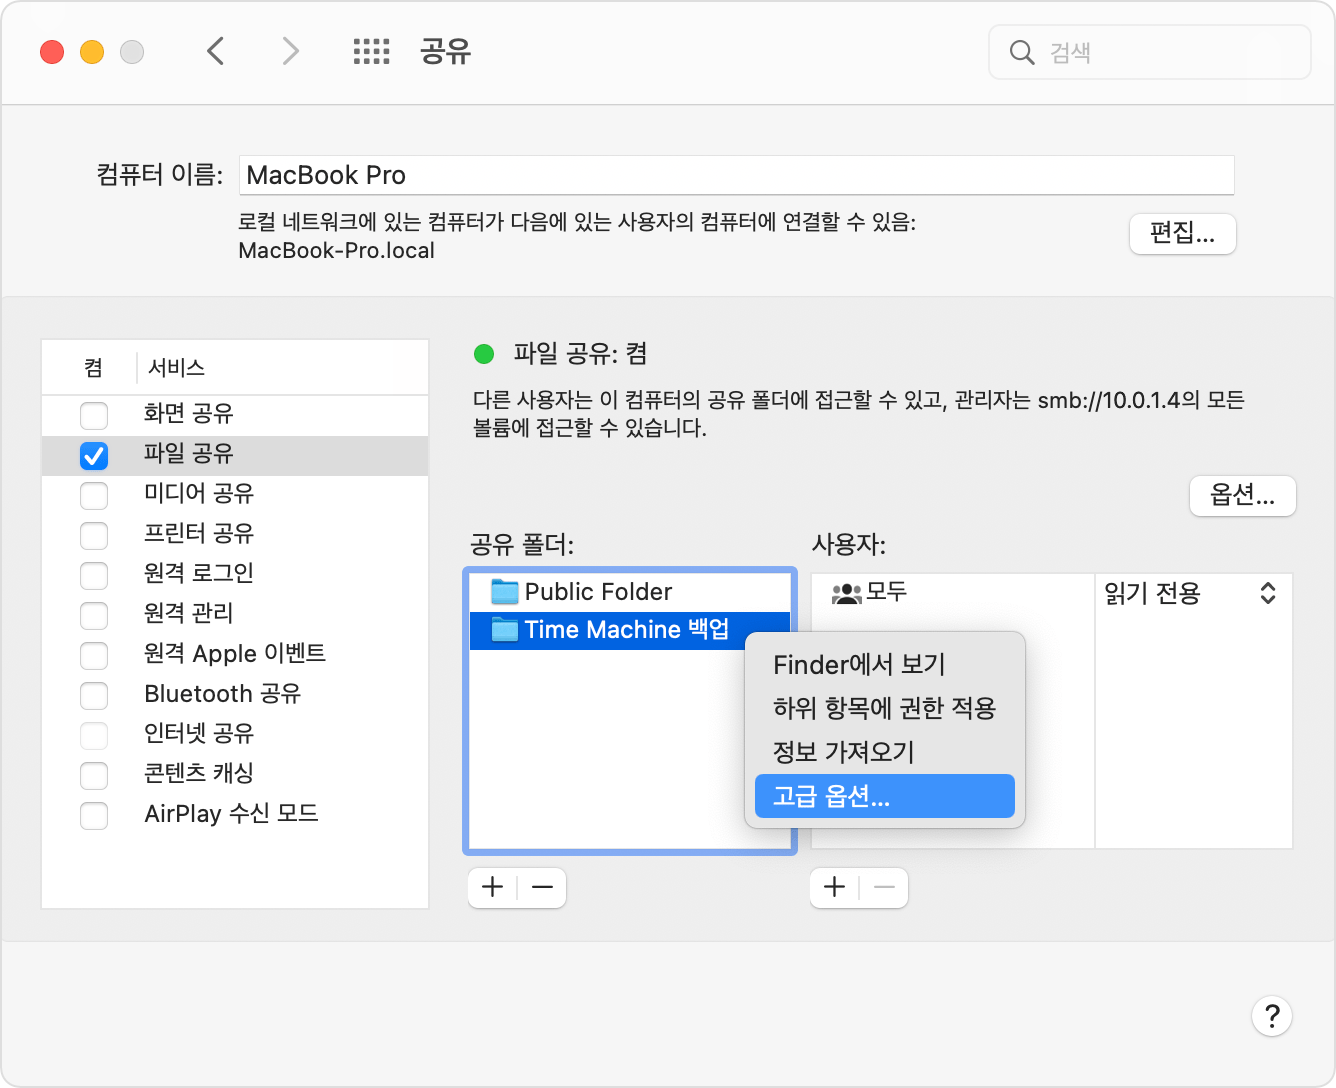Select 모두 in the users list
This screenshot has width=1336, height=1088.
pos(953,593)
